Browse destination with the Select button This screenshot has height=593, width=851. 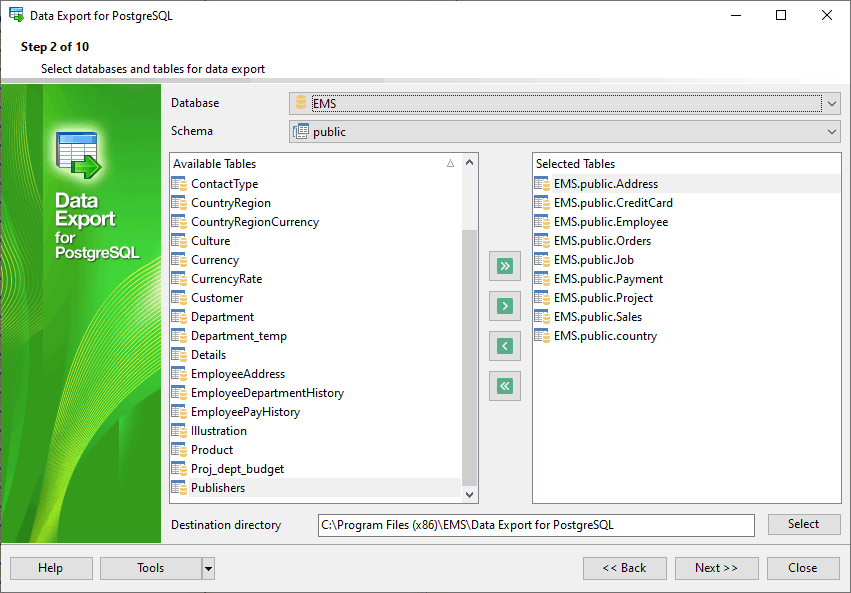click(x=803, y=525)
